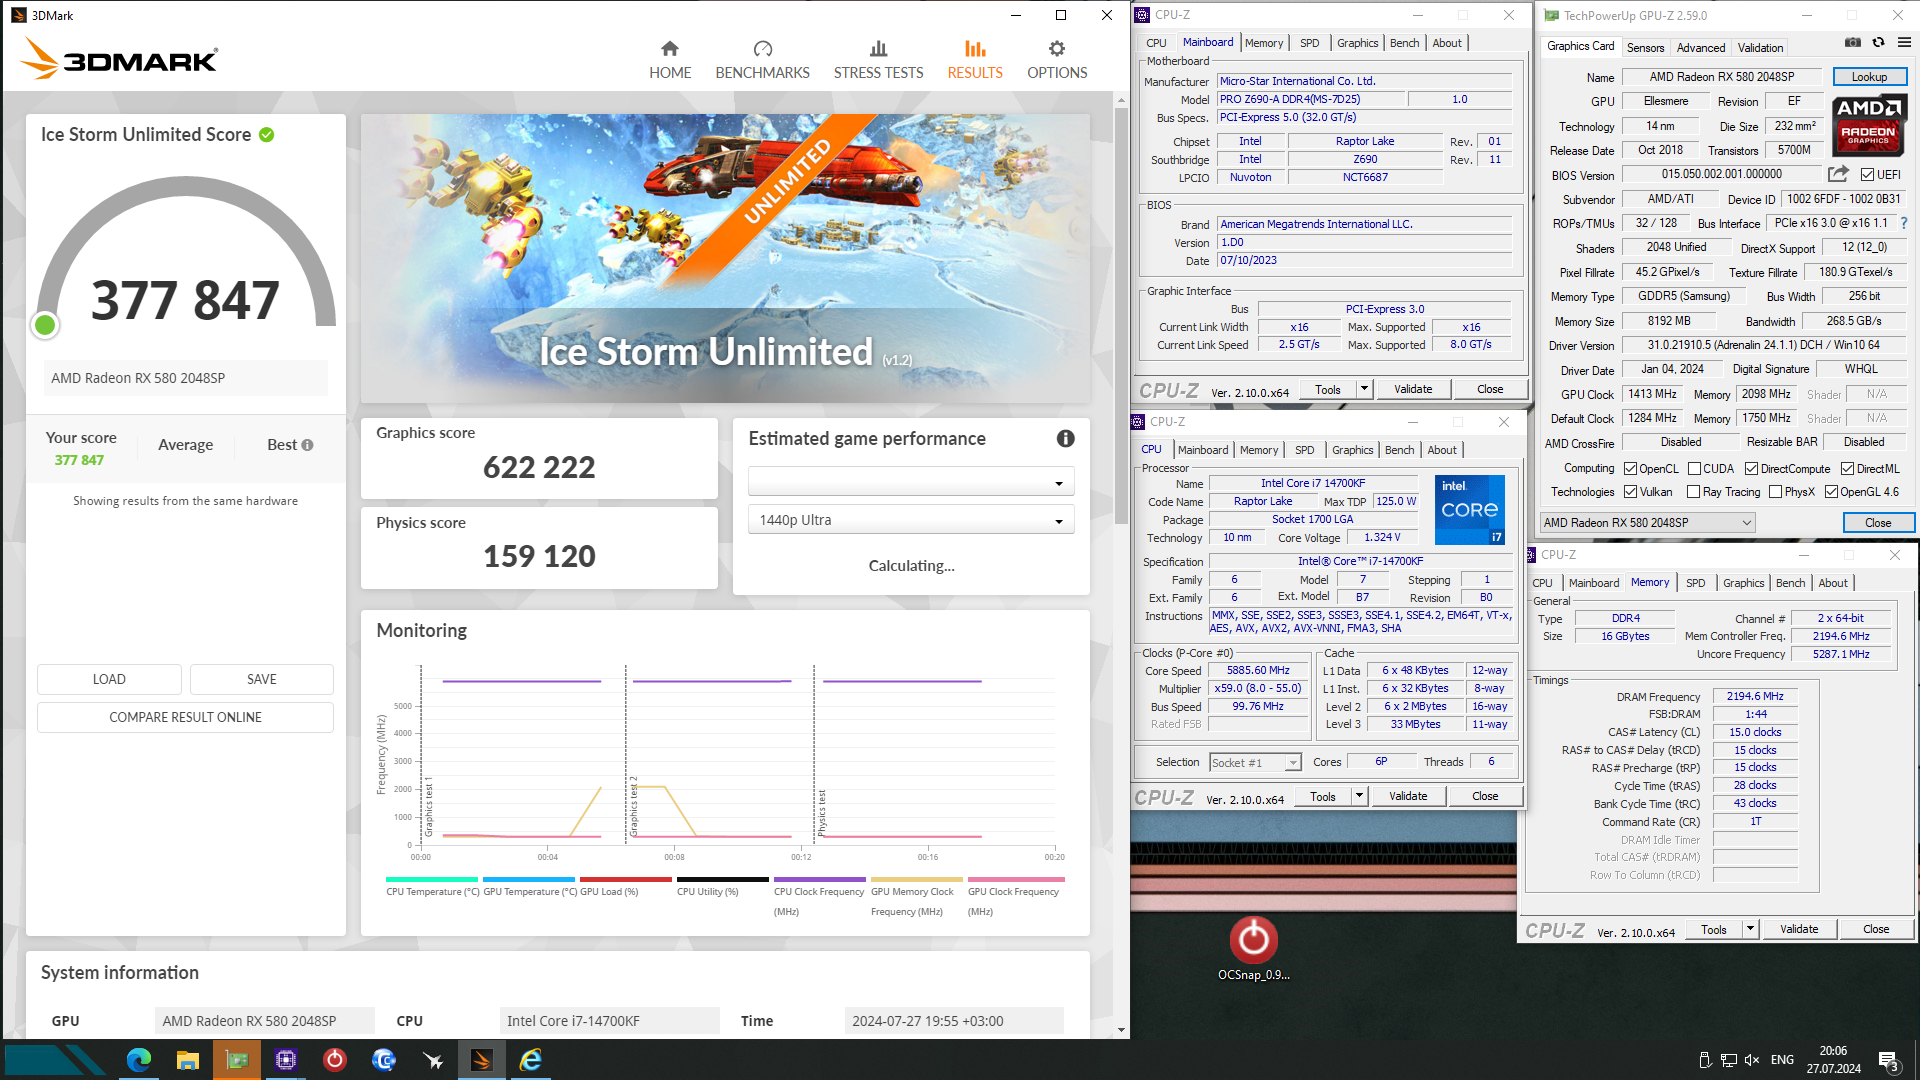This screenshot has width=1920, height=1080.
Task: Click the GPU-Z Lookup button
Action: (1869, 77)
